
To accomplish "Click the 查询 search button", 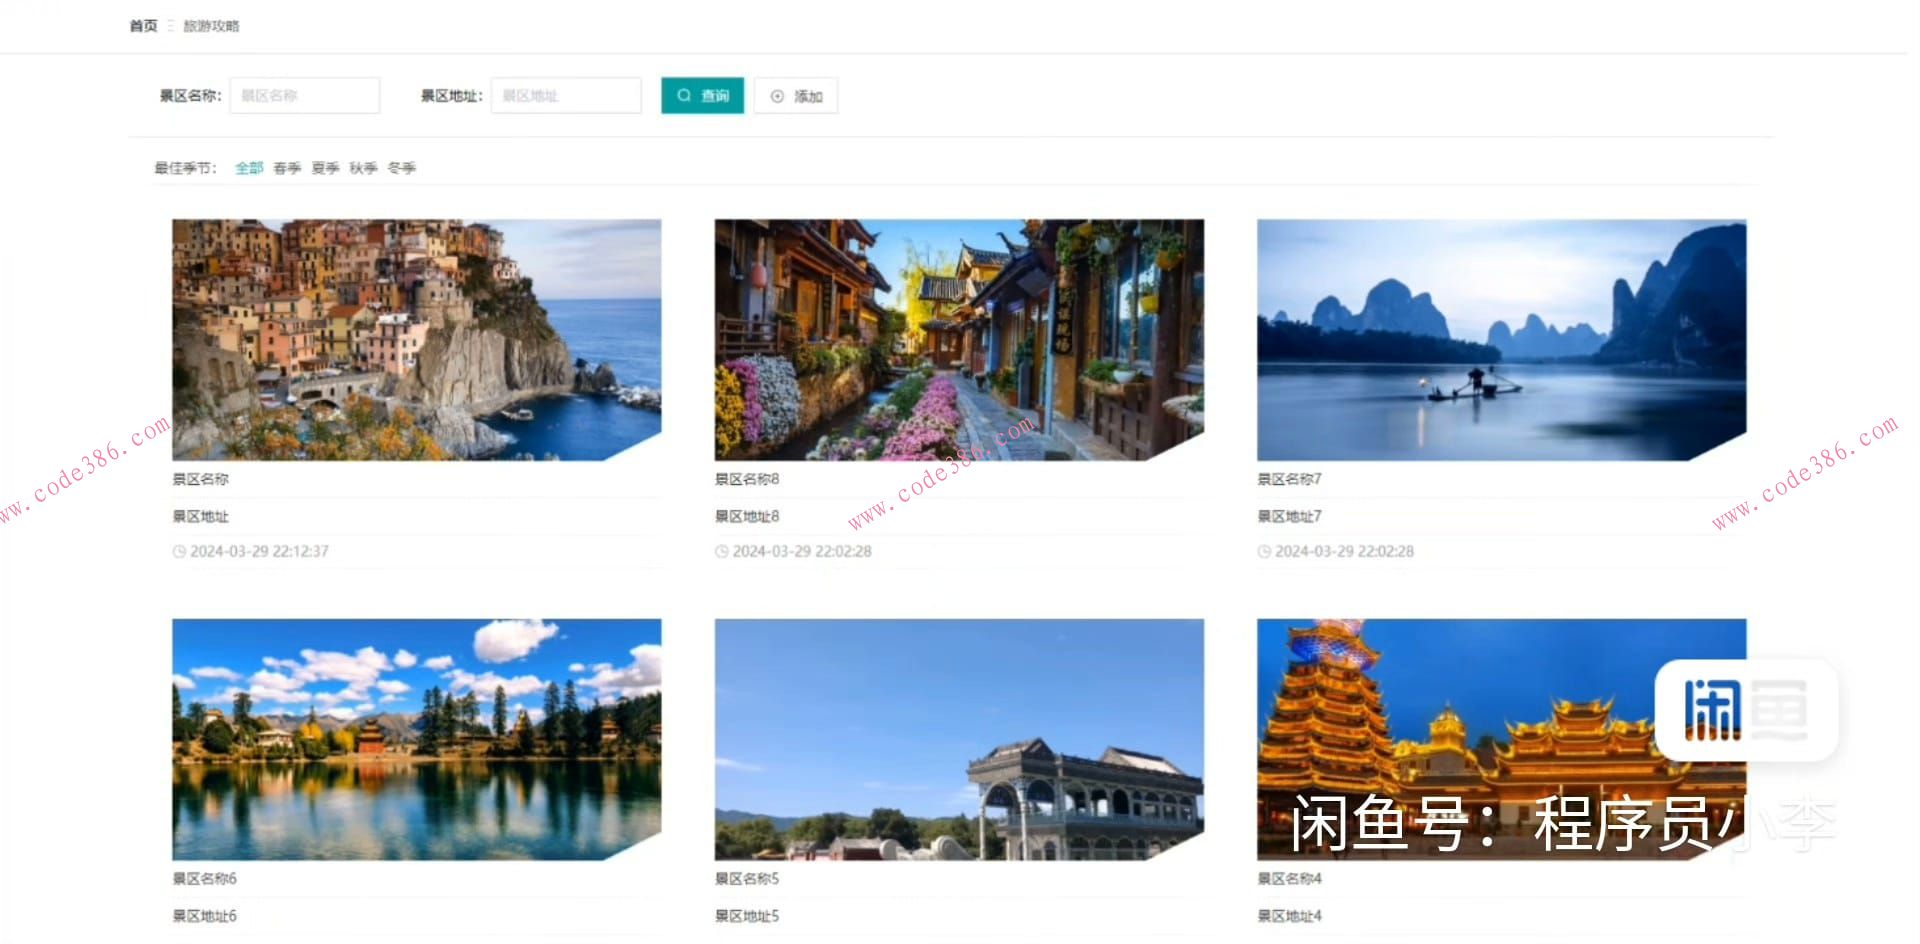I will pyautogui.click(x=702, y=96).
